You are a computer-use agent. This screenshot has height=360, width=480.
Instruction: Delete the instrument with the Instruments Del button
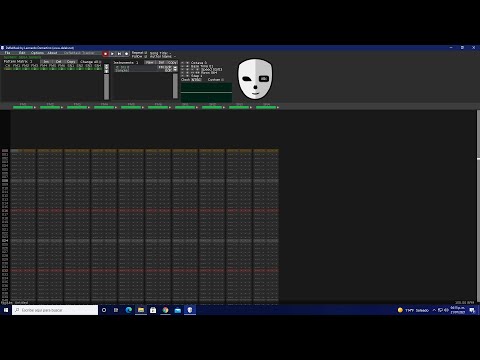pos(161,62)
